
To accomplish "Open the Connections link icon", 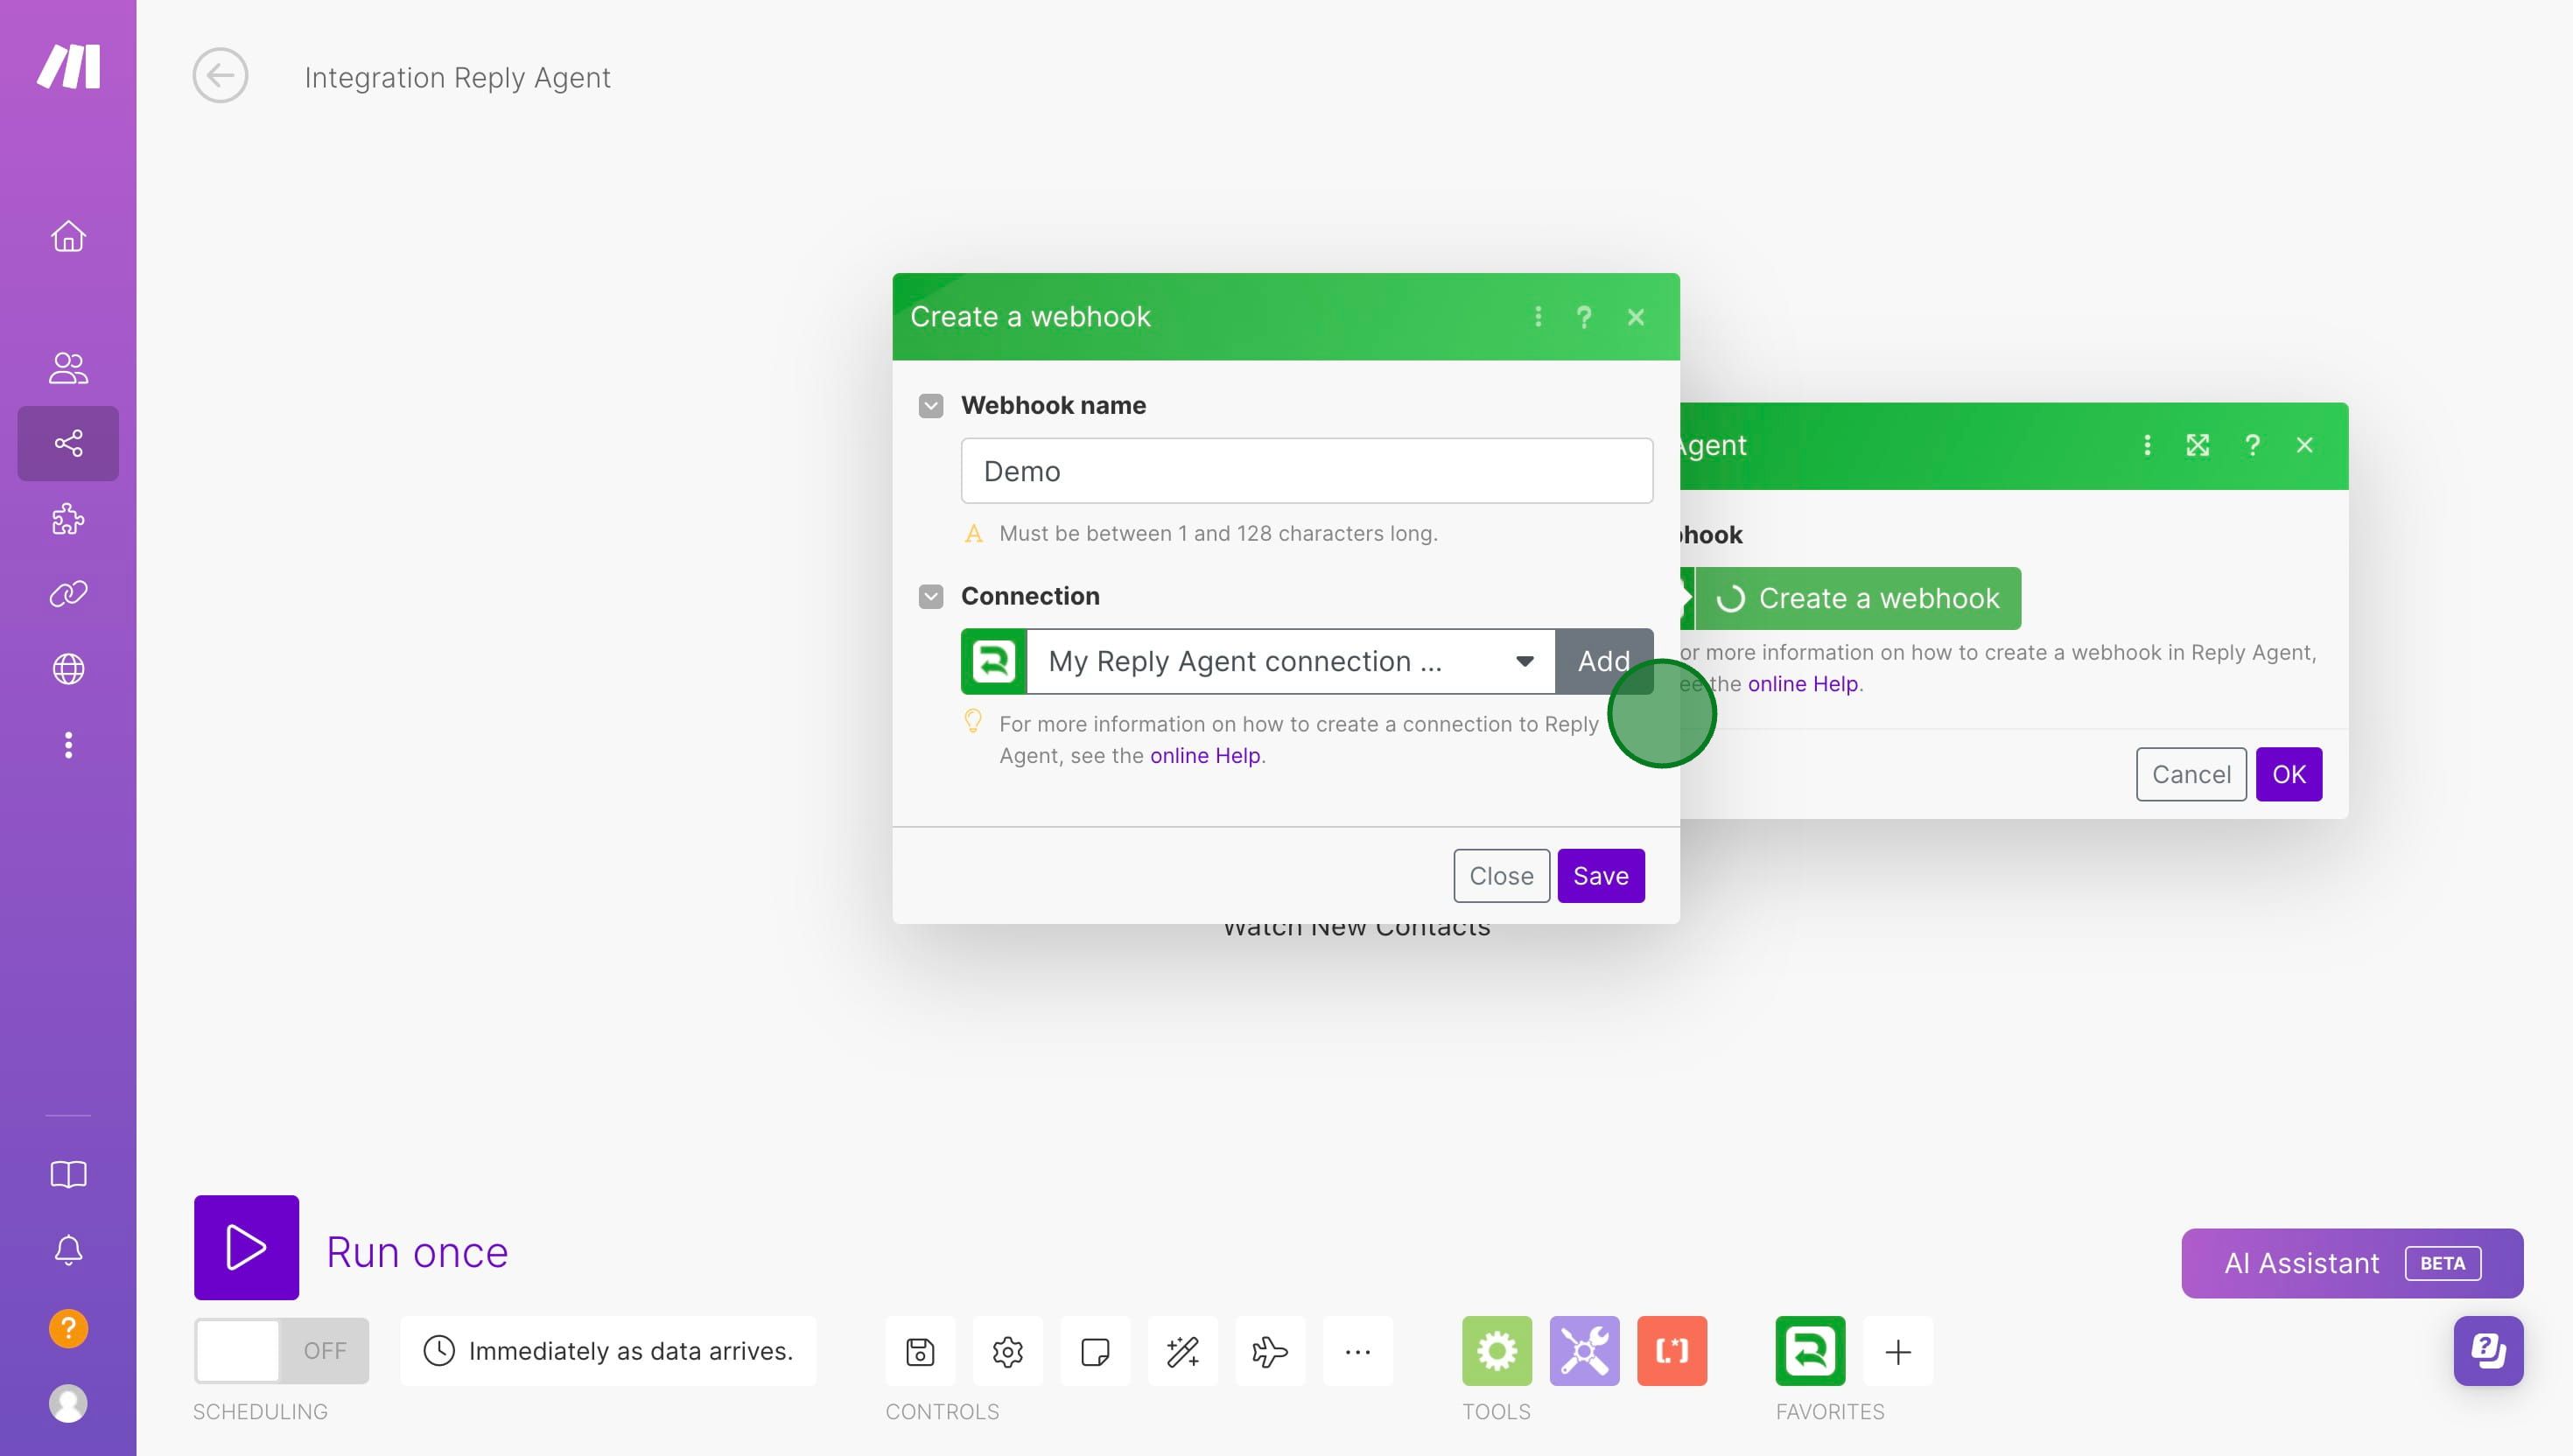I will coord(68,594).
